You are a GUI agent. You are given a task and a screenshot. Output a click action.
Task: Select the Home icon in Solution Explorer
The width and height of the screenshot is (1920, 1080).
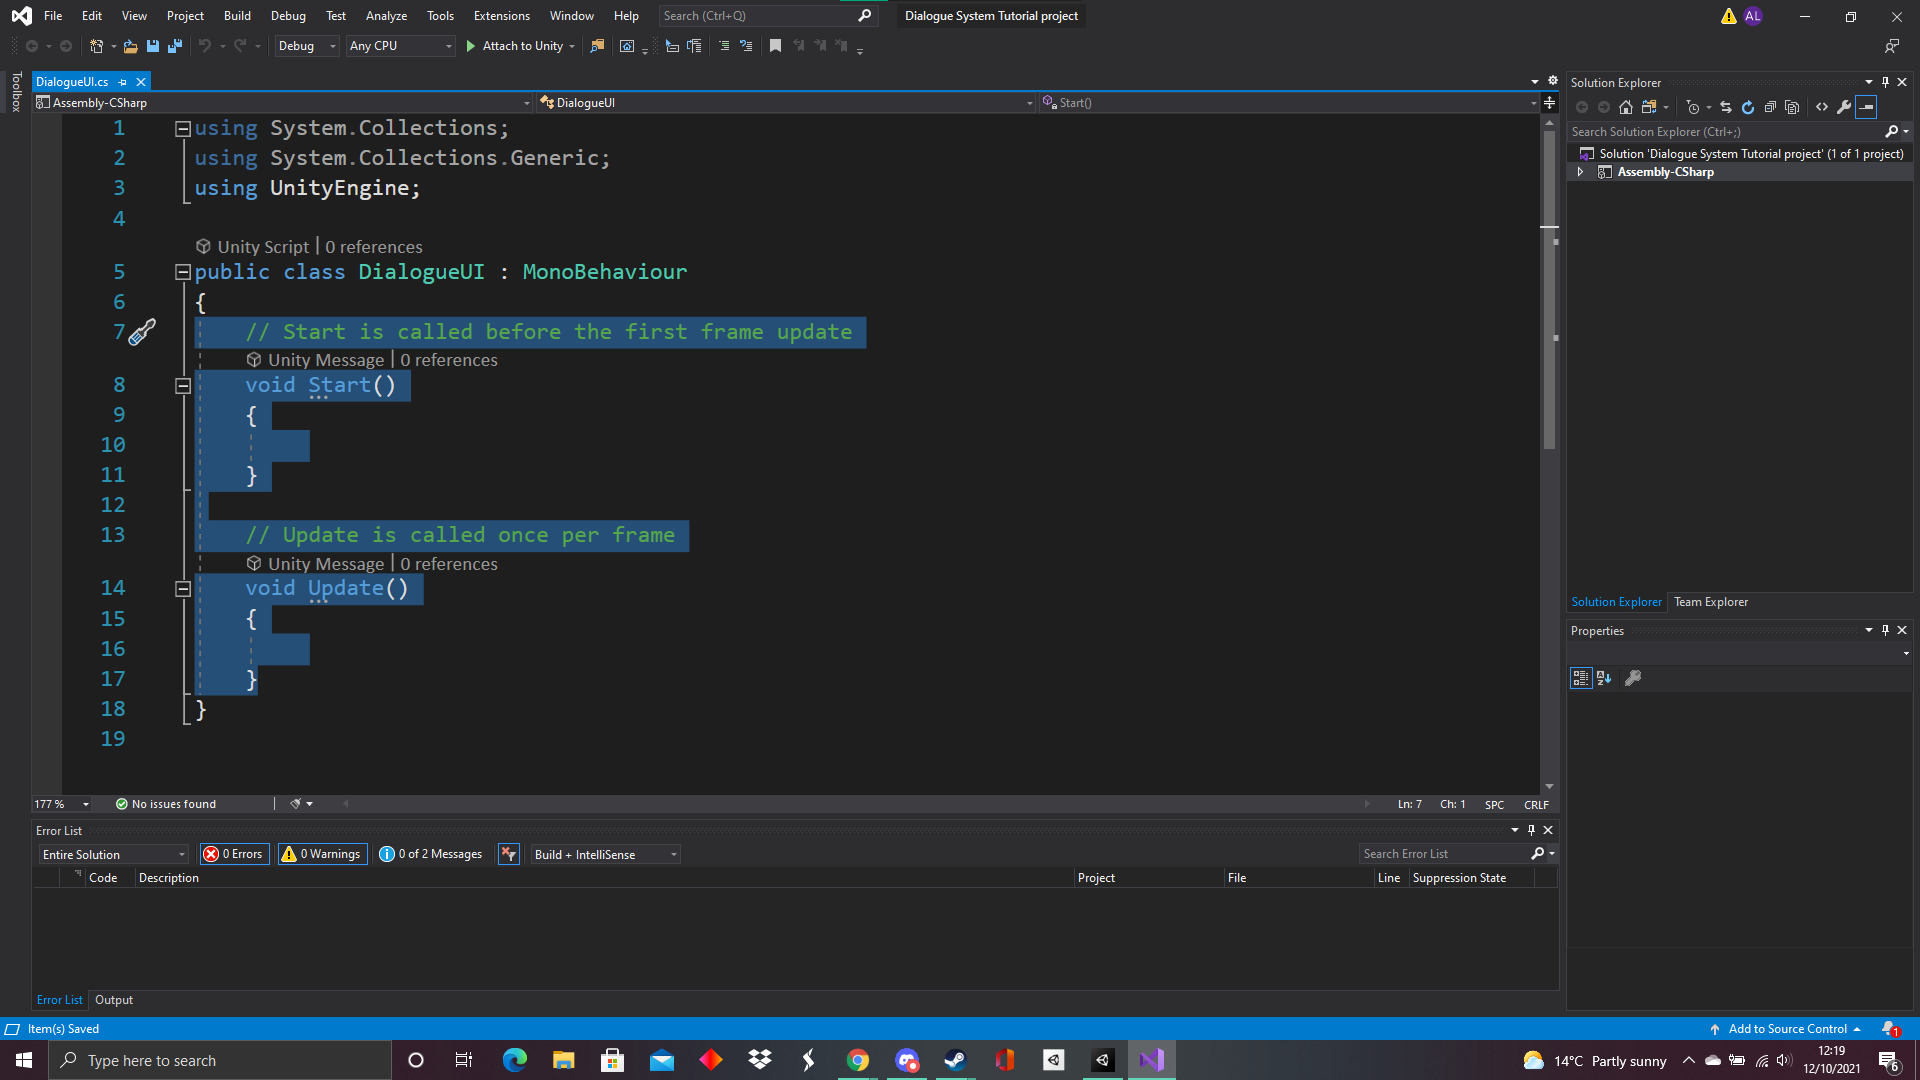pos(1625,107)
